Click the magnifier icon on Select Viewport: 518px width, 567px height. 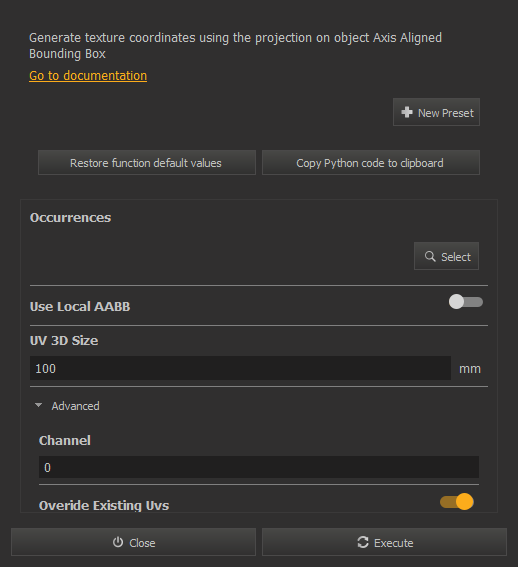[430, 256]
